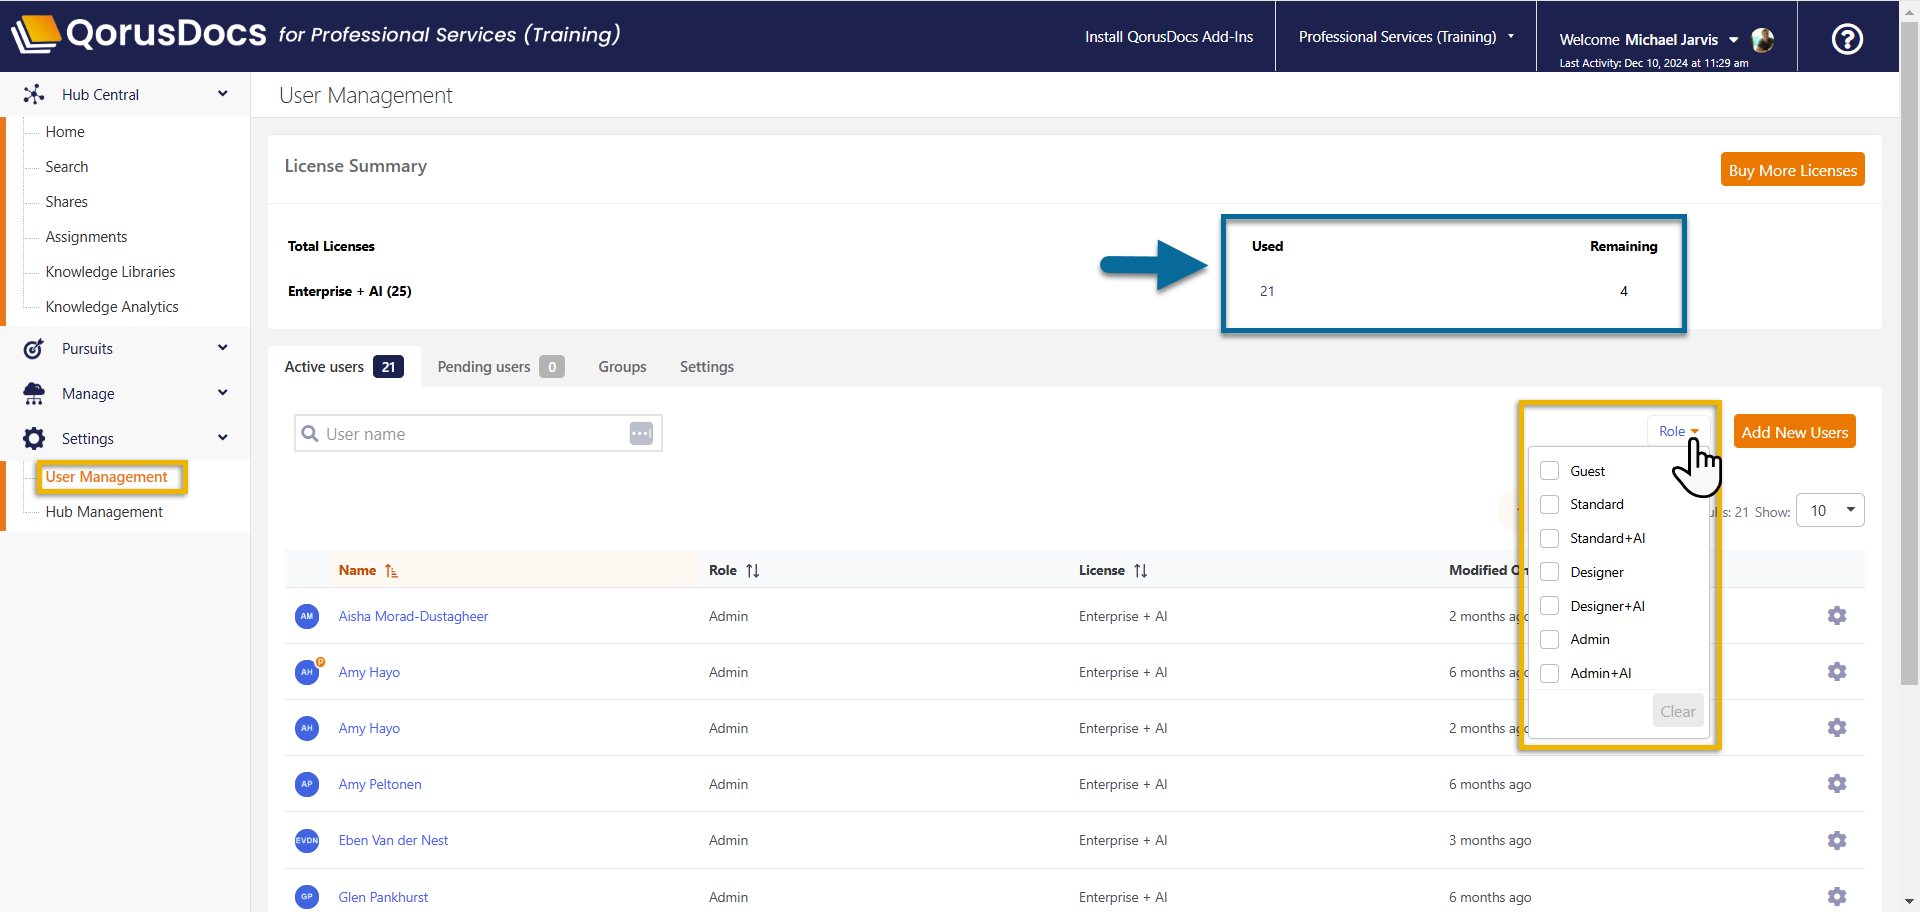The image size is (1920, 912).
Task: Check the Admin role filter
Action: tap(1550, 639)
